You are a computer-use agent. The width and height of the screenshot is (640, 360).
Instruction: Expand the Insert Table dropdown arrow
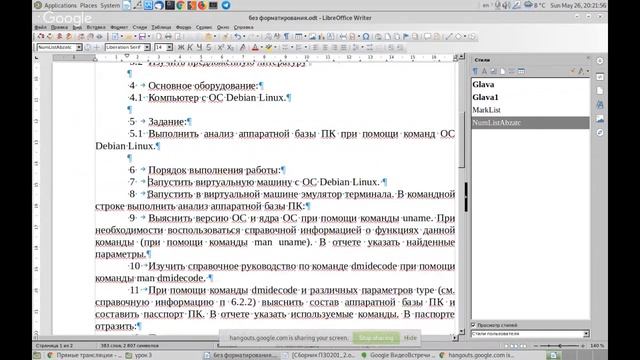pos(304,36)
